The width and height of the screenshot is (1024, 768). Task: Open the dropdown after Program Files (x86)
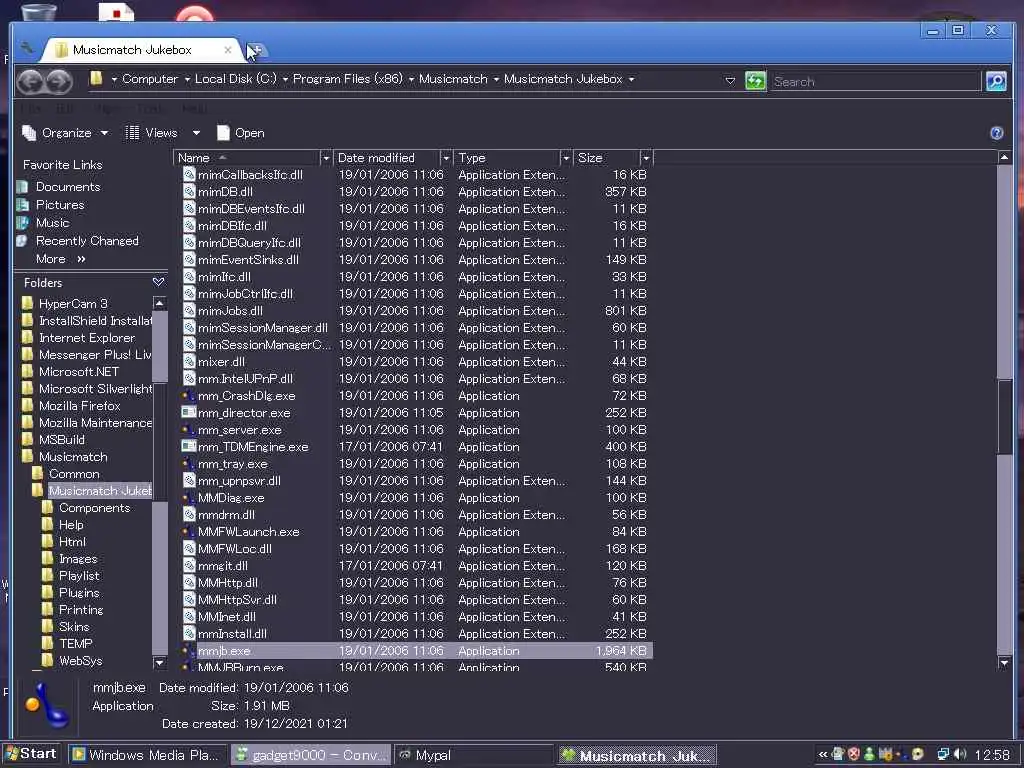[411, 80]
